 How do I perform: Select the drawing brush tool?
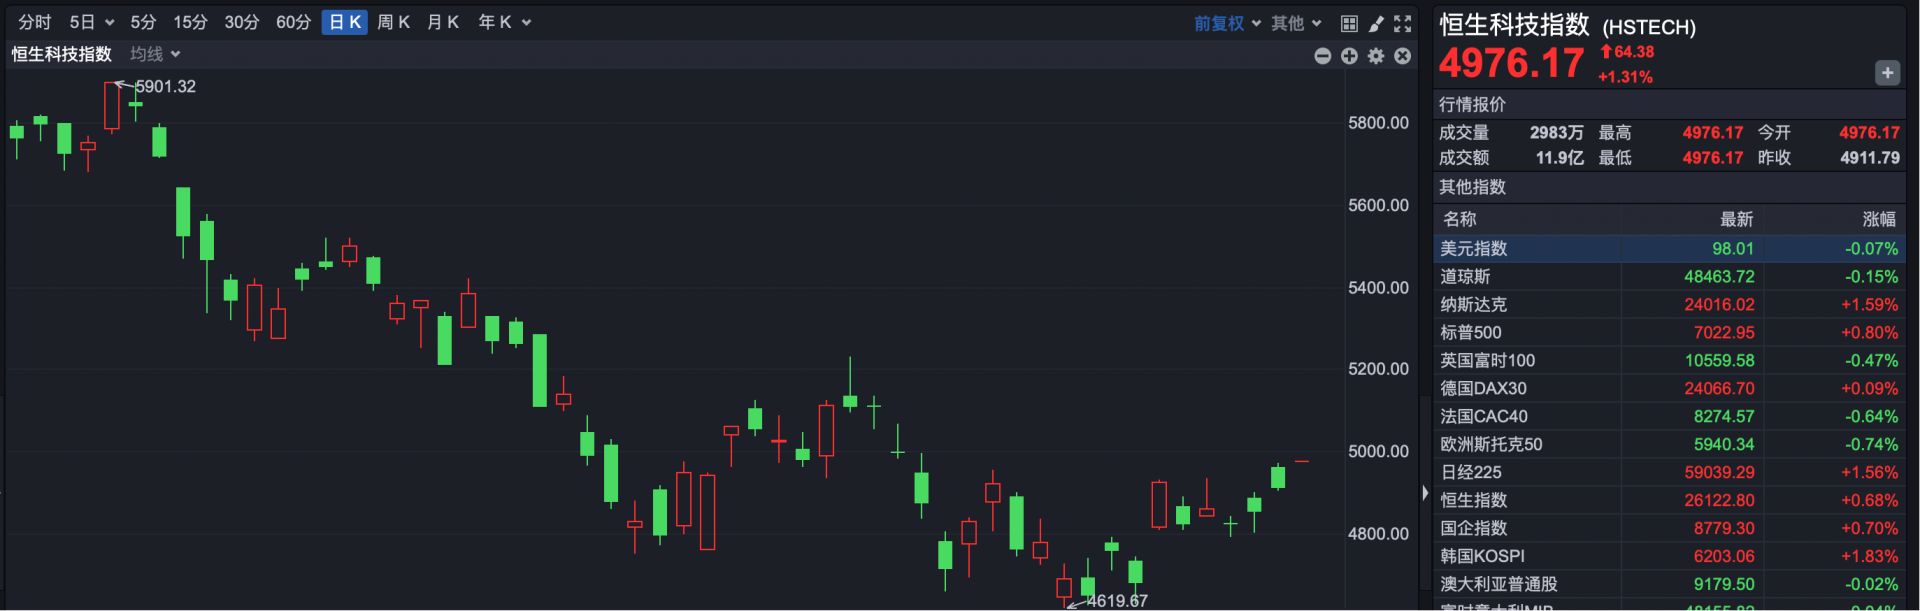[1376, 23]
